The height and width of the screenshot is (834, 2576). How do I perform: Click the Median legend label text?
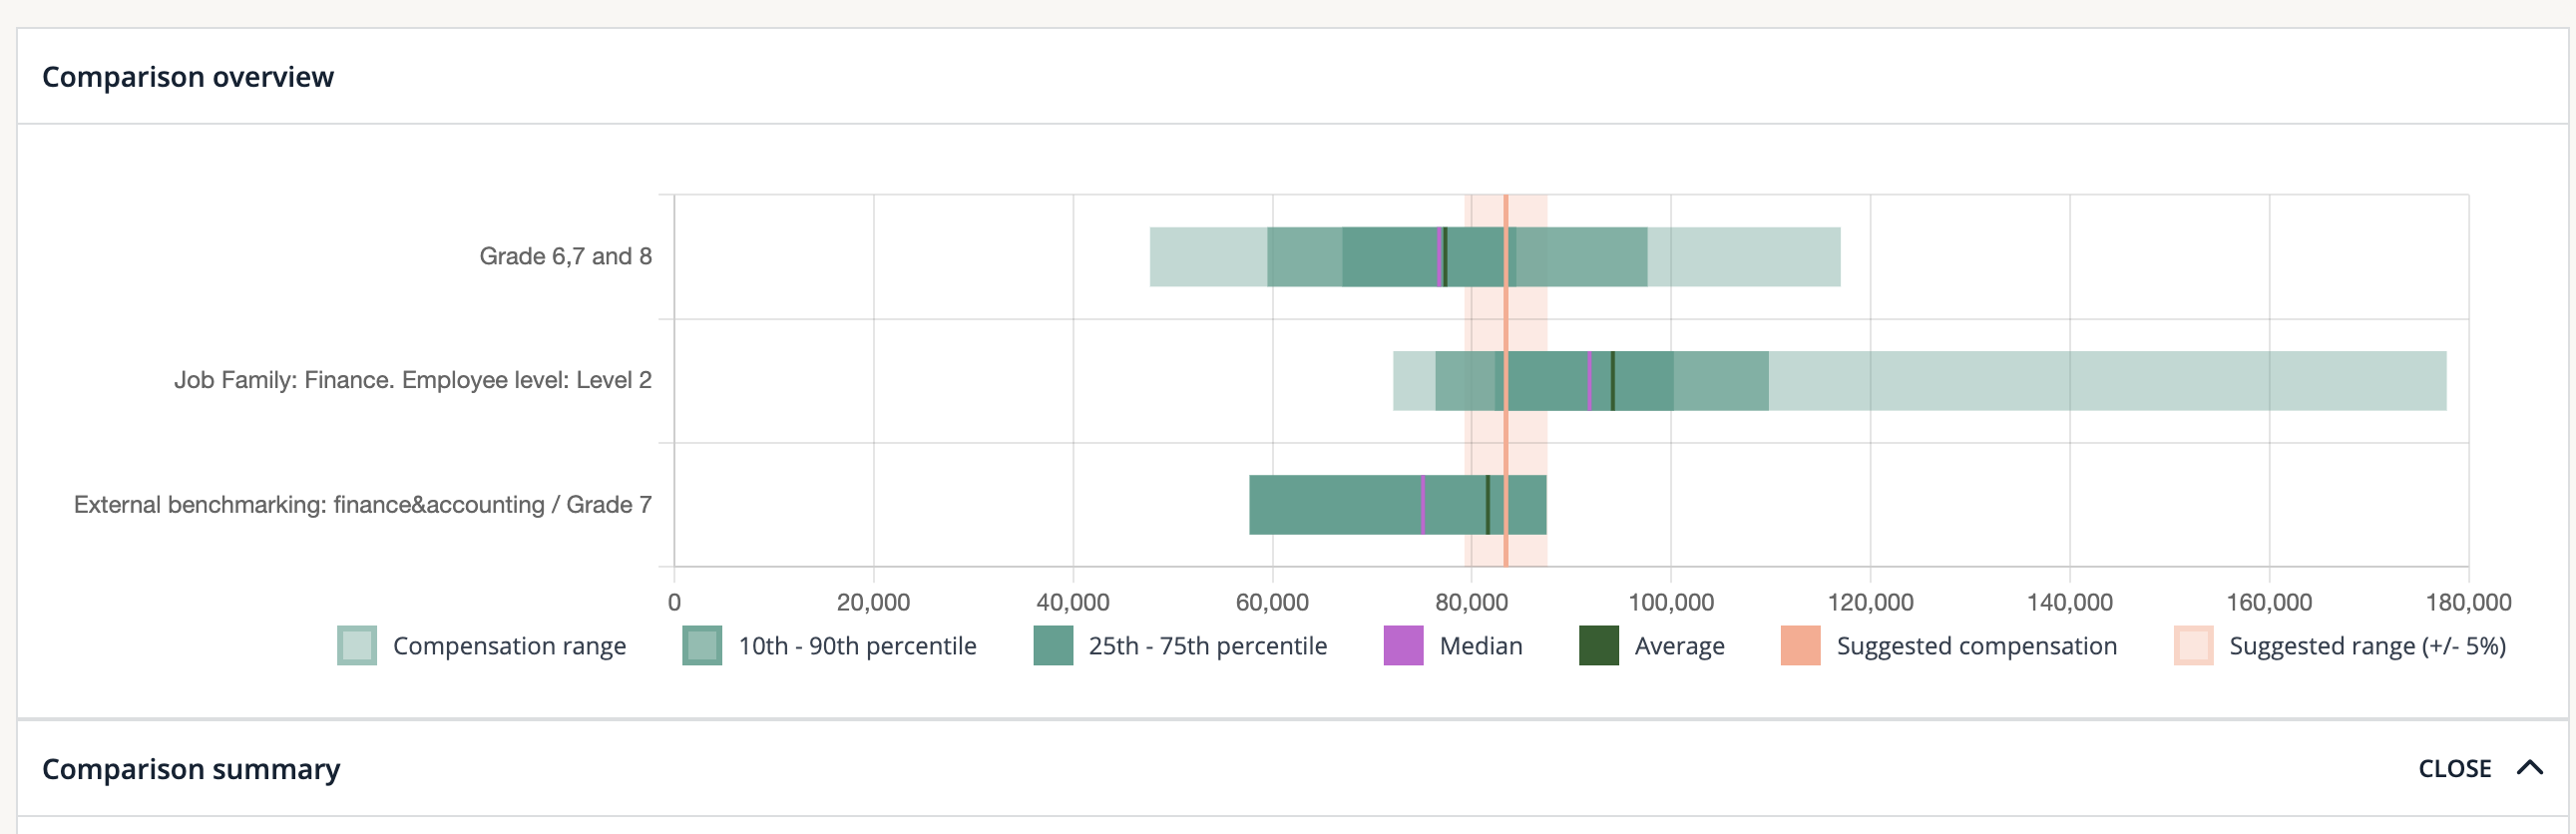click(1480, 646)
